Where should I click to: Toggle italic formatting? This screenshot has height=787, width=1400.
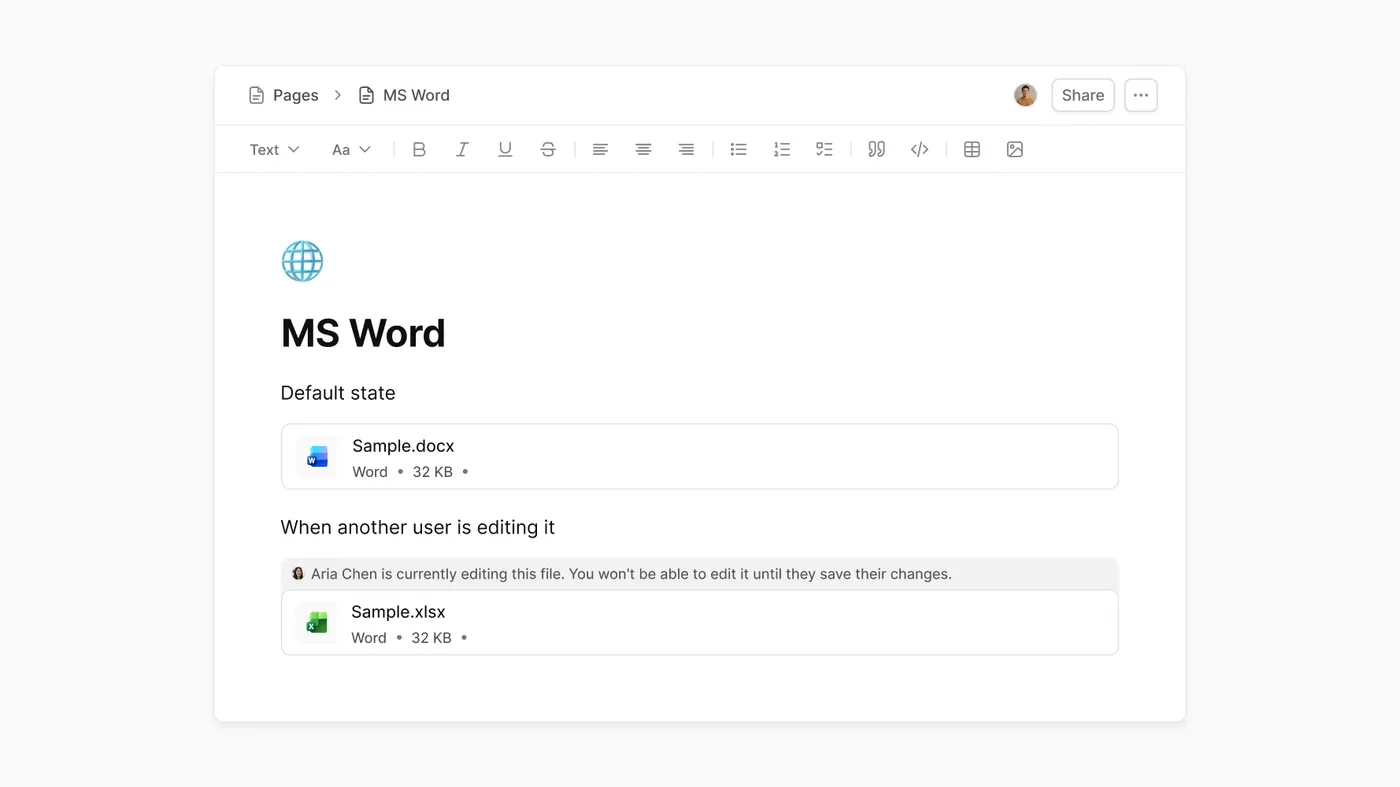[x=462, y=149]
